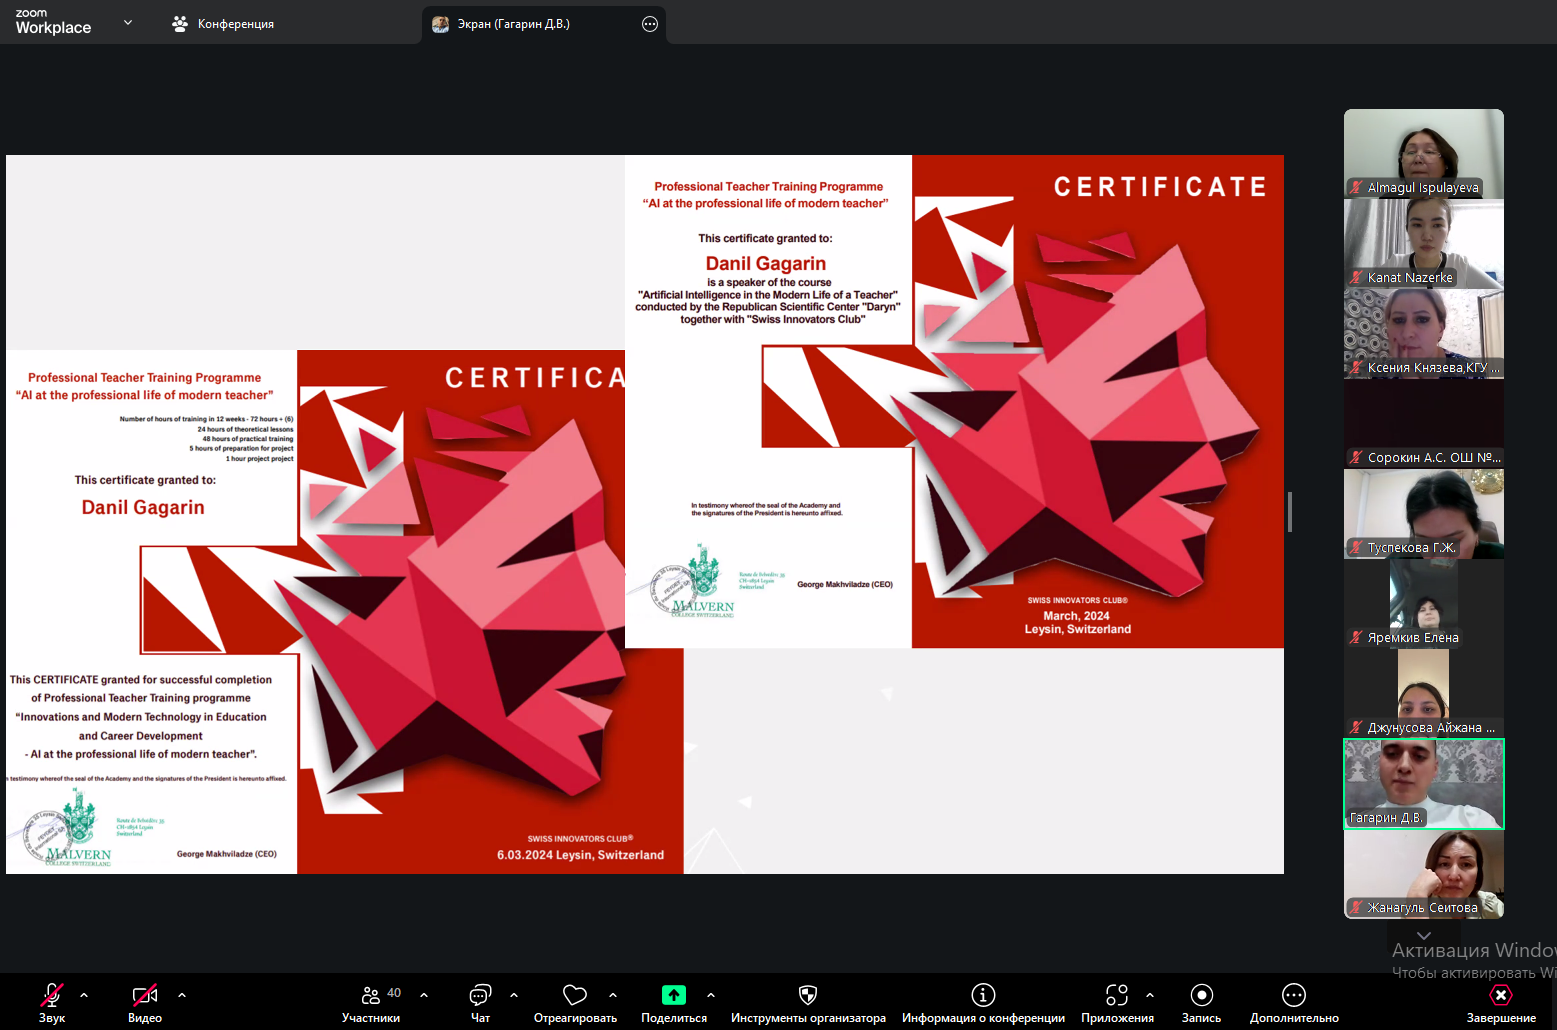
Task: Open the Zoom Workplace dropdown chevron
Action: coord(128,22)
